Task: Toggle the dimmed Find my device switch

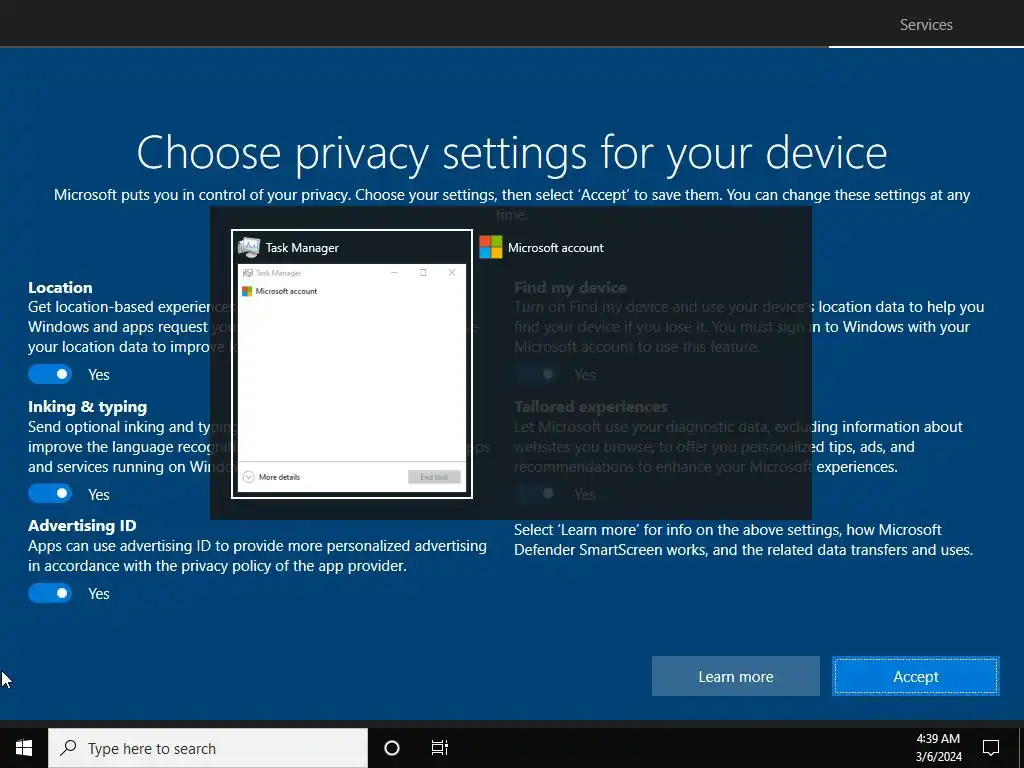Action: tap(536, 374)
